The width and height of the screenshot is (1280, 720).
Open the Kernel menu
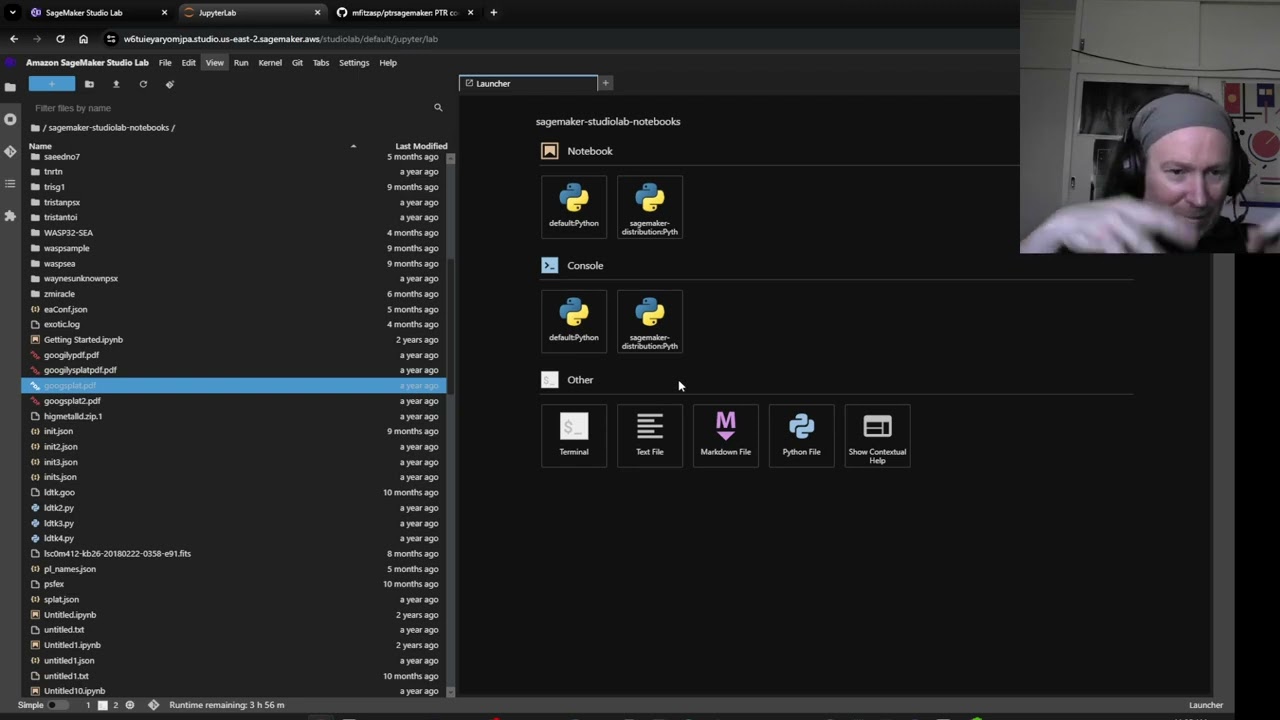[270, 63]
